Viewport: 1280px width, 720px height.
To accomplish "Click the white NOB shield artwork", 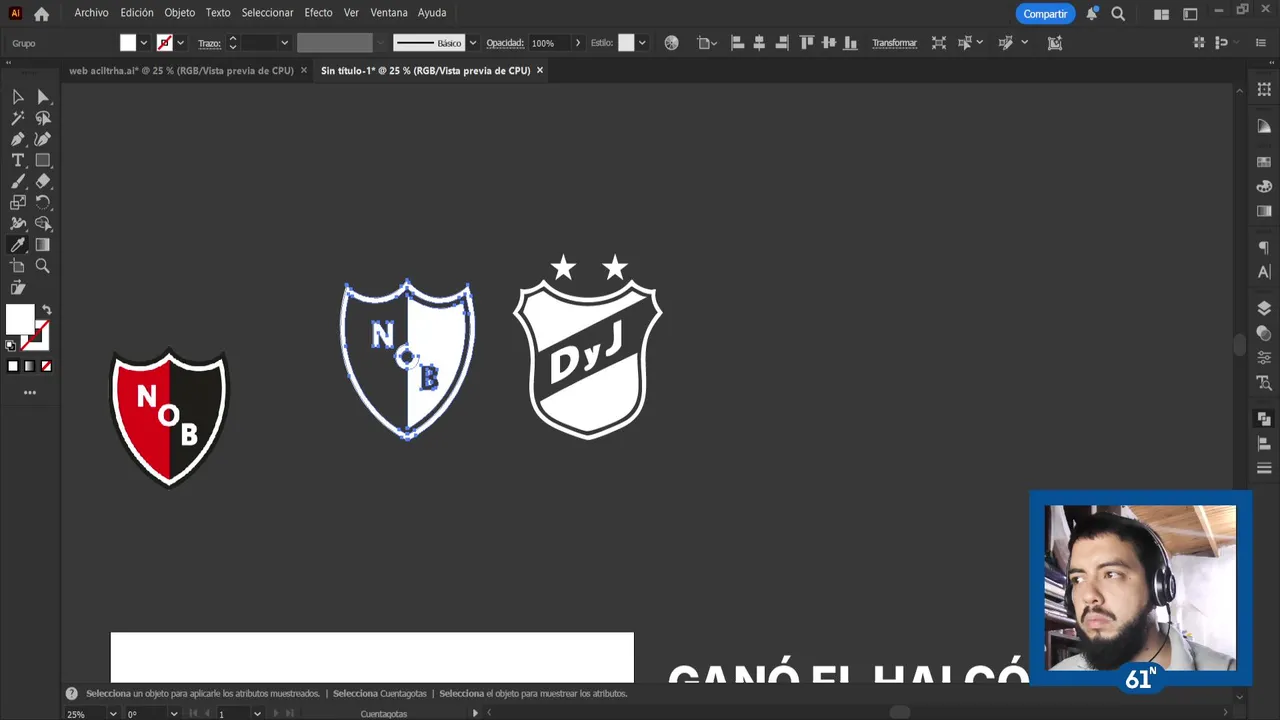I will pos(407,360).
